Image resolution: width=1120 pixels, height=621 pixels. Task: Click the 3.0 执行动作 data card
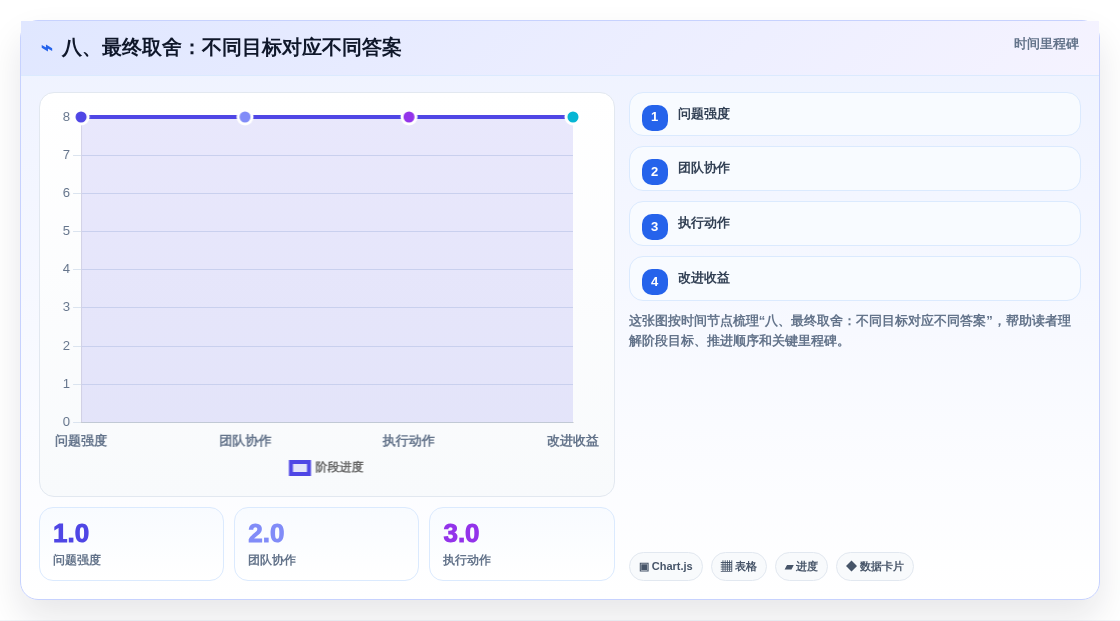pos(521,544)
